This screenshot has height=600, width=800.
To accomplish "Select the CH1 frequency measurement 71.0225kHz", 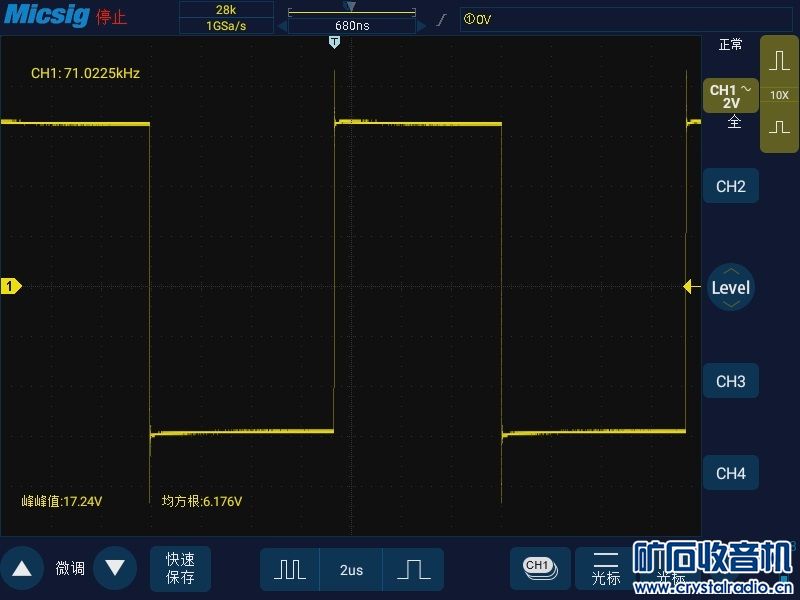I will coord(85,73).
